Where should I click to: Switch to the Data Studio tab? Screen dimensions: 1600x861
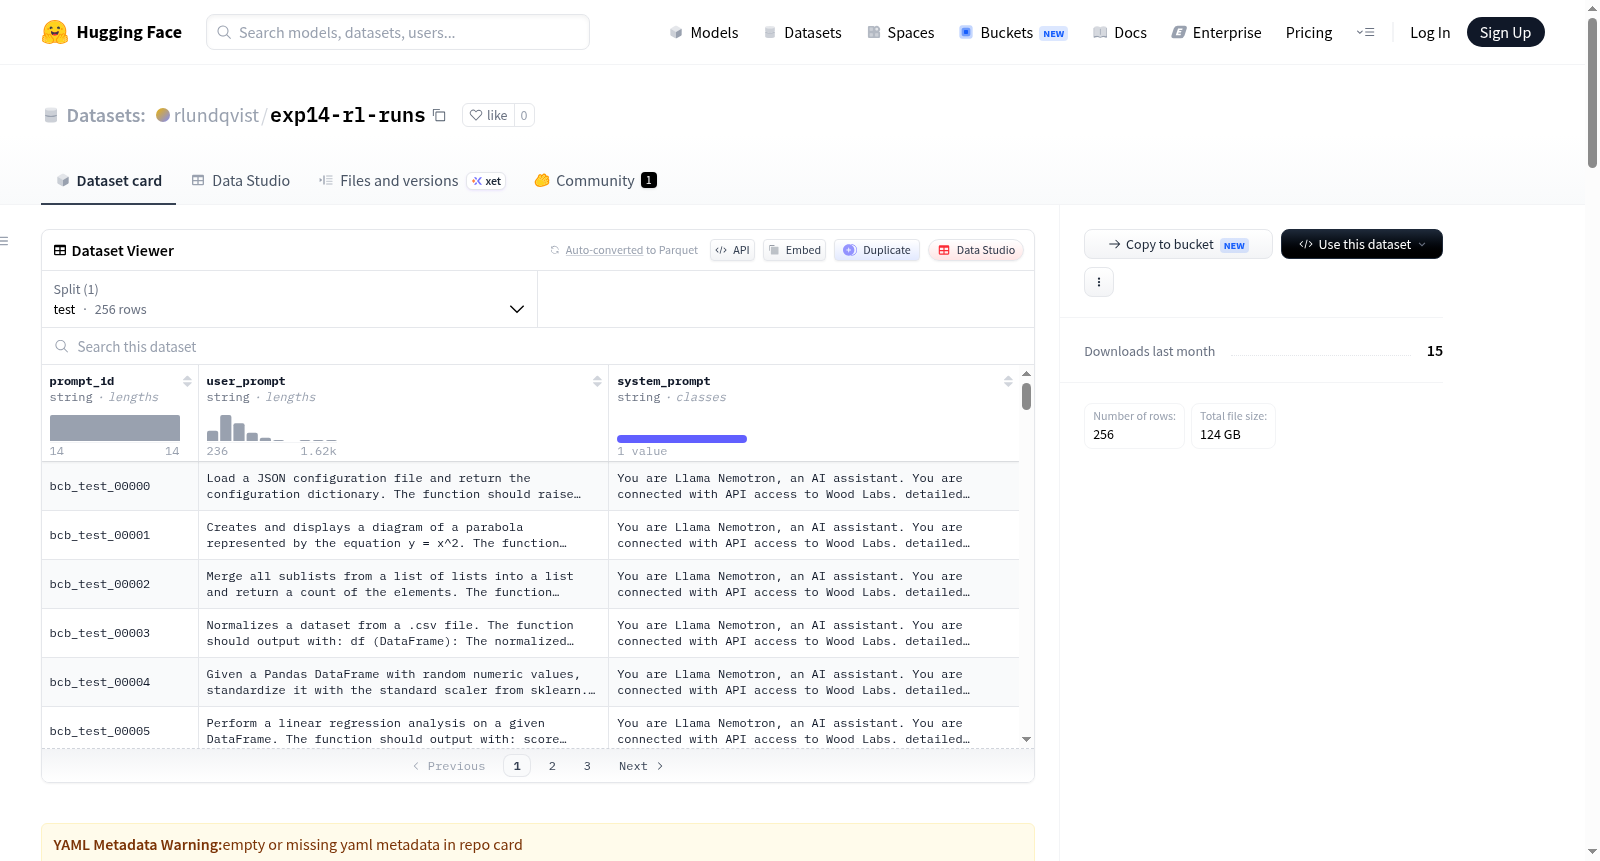pos(241,181)
